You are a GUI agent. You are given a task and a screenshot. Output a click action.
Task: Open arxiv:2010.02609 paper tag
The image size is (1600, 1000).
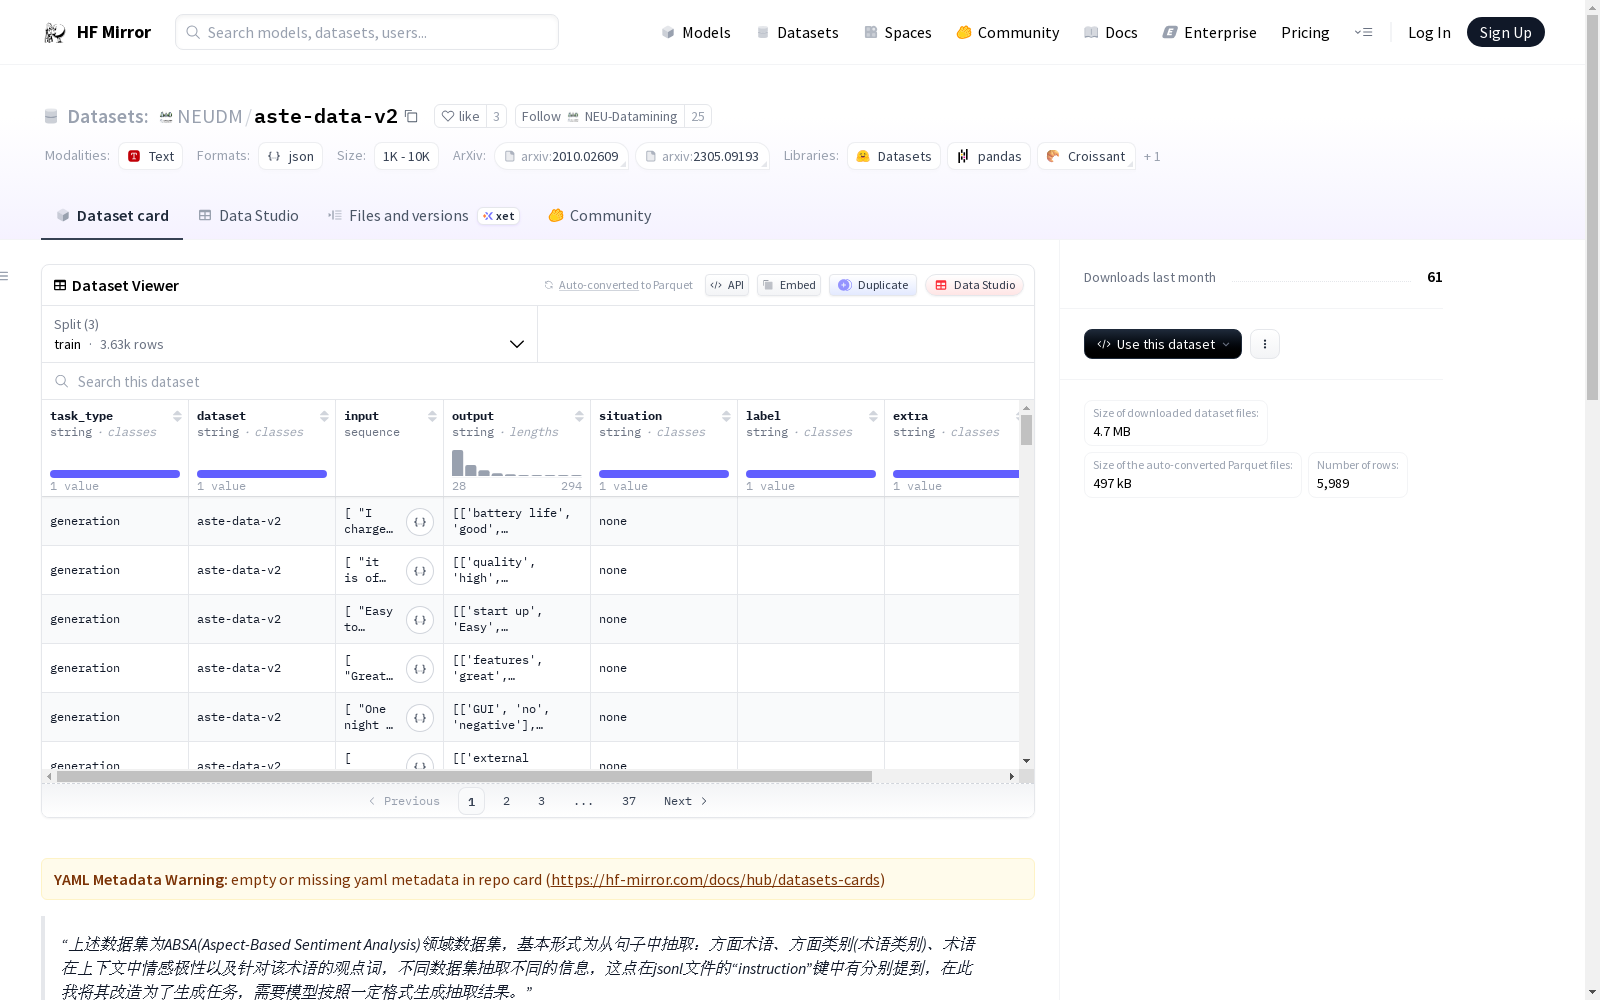[561, 156]
